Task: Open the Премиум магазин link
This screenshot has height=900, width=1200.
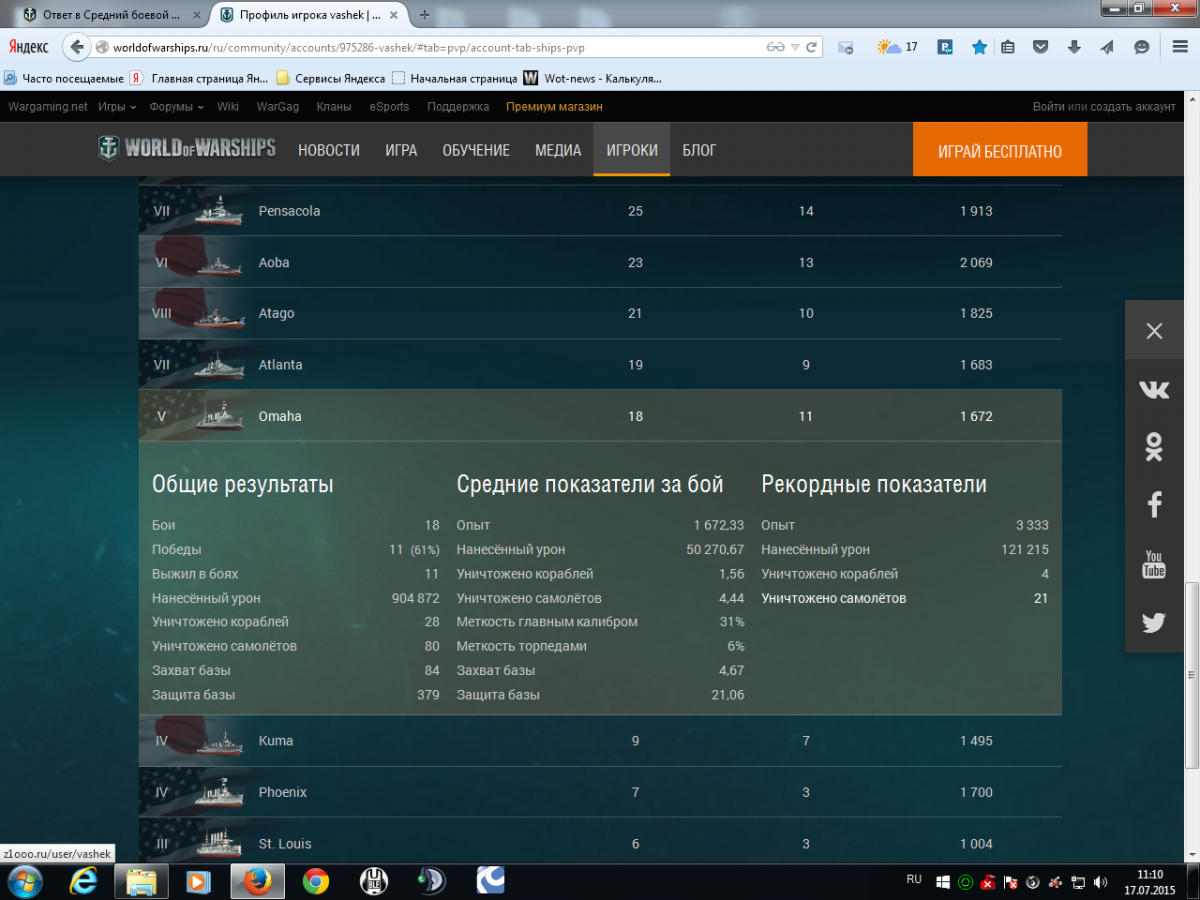Action: [555, 107]
